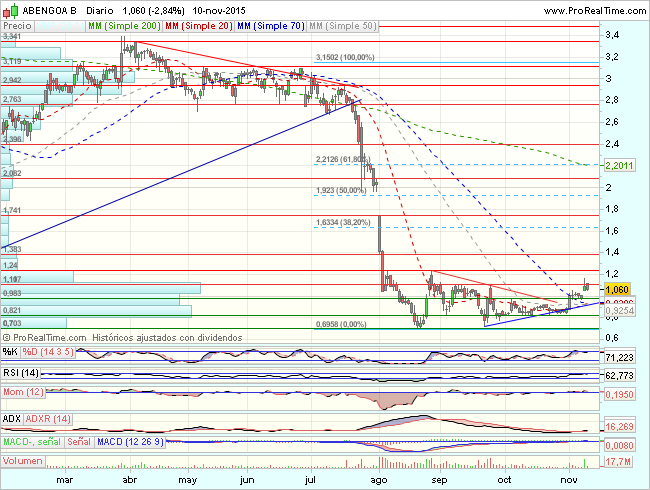The height and width of the screenshot is (490, 650).
Task: Click the 1,060 (-2,84%) price quote
Action: (153, 11)
